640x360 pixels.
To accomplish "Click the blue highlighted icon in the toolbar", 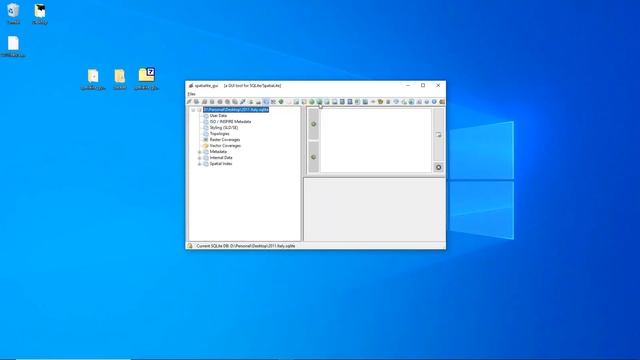I will [x=266, y=102].
